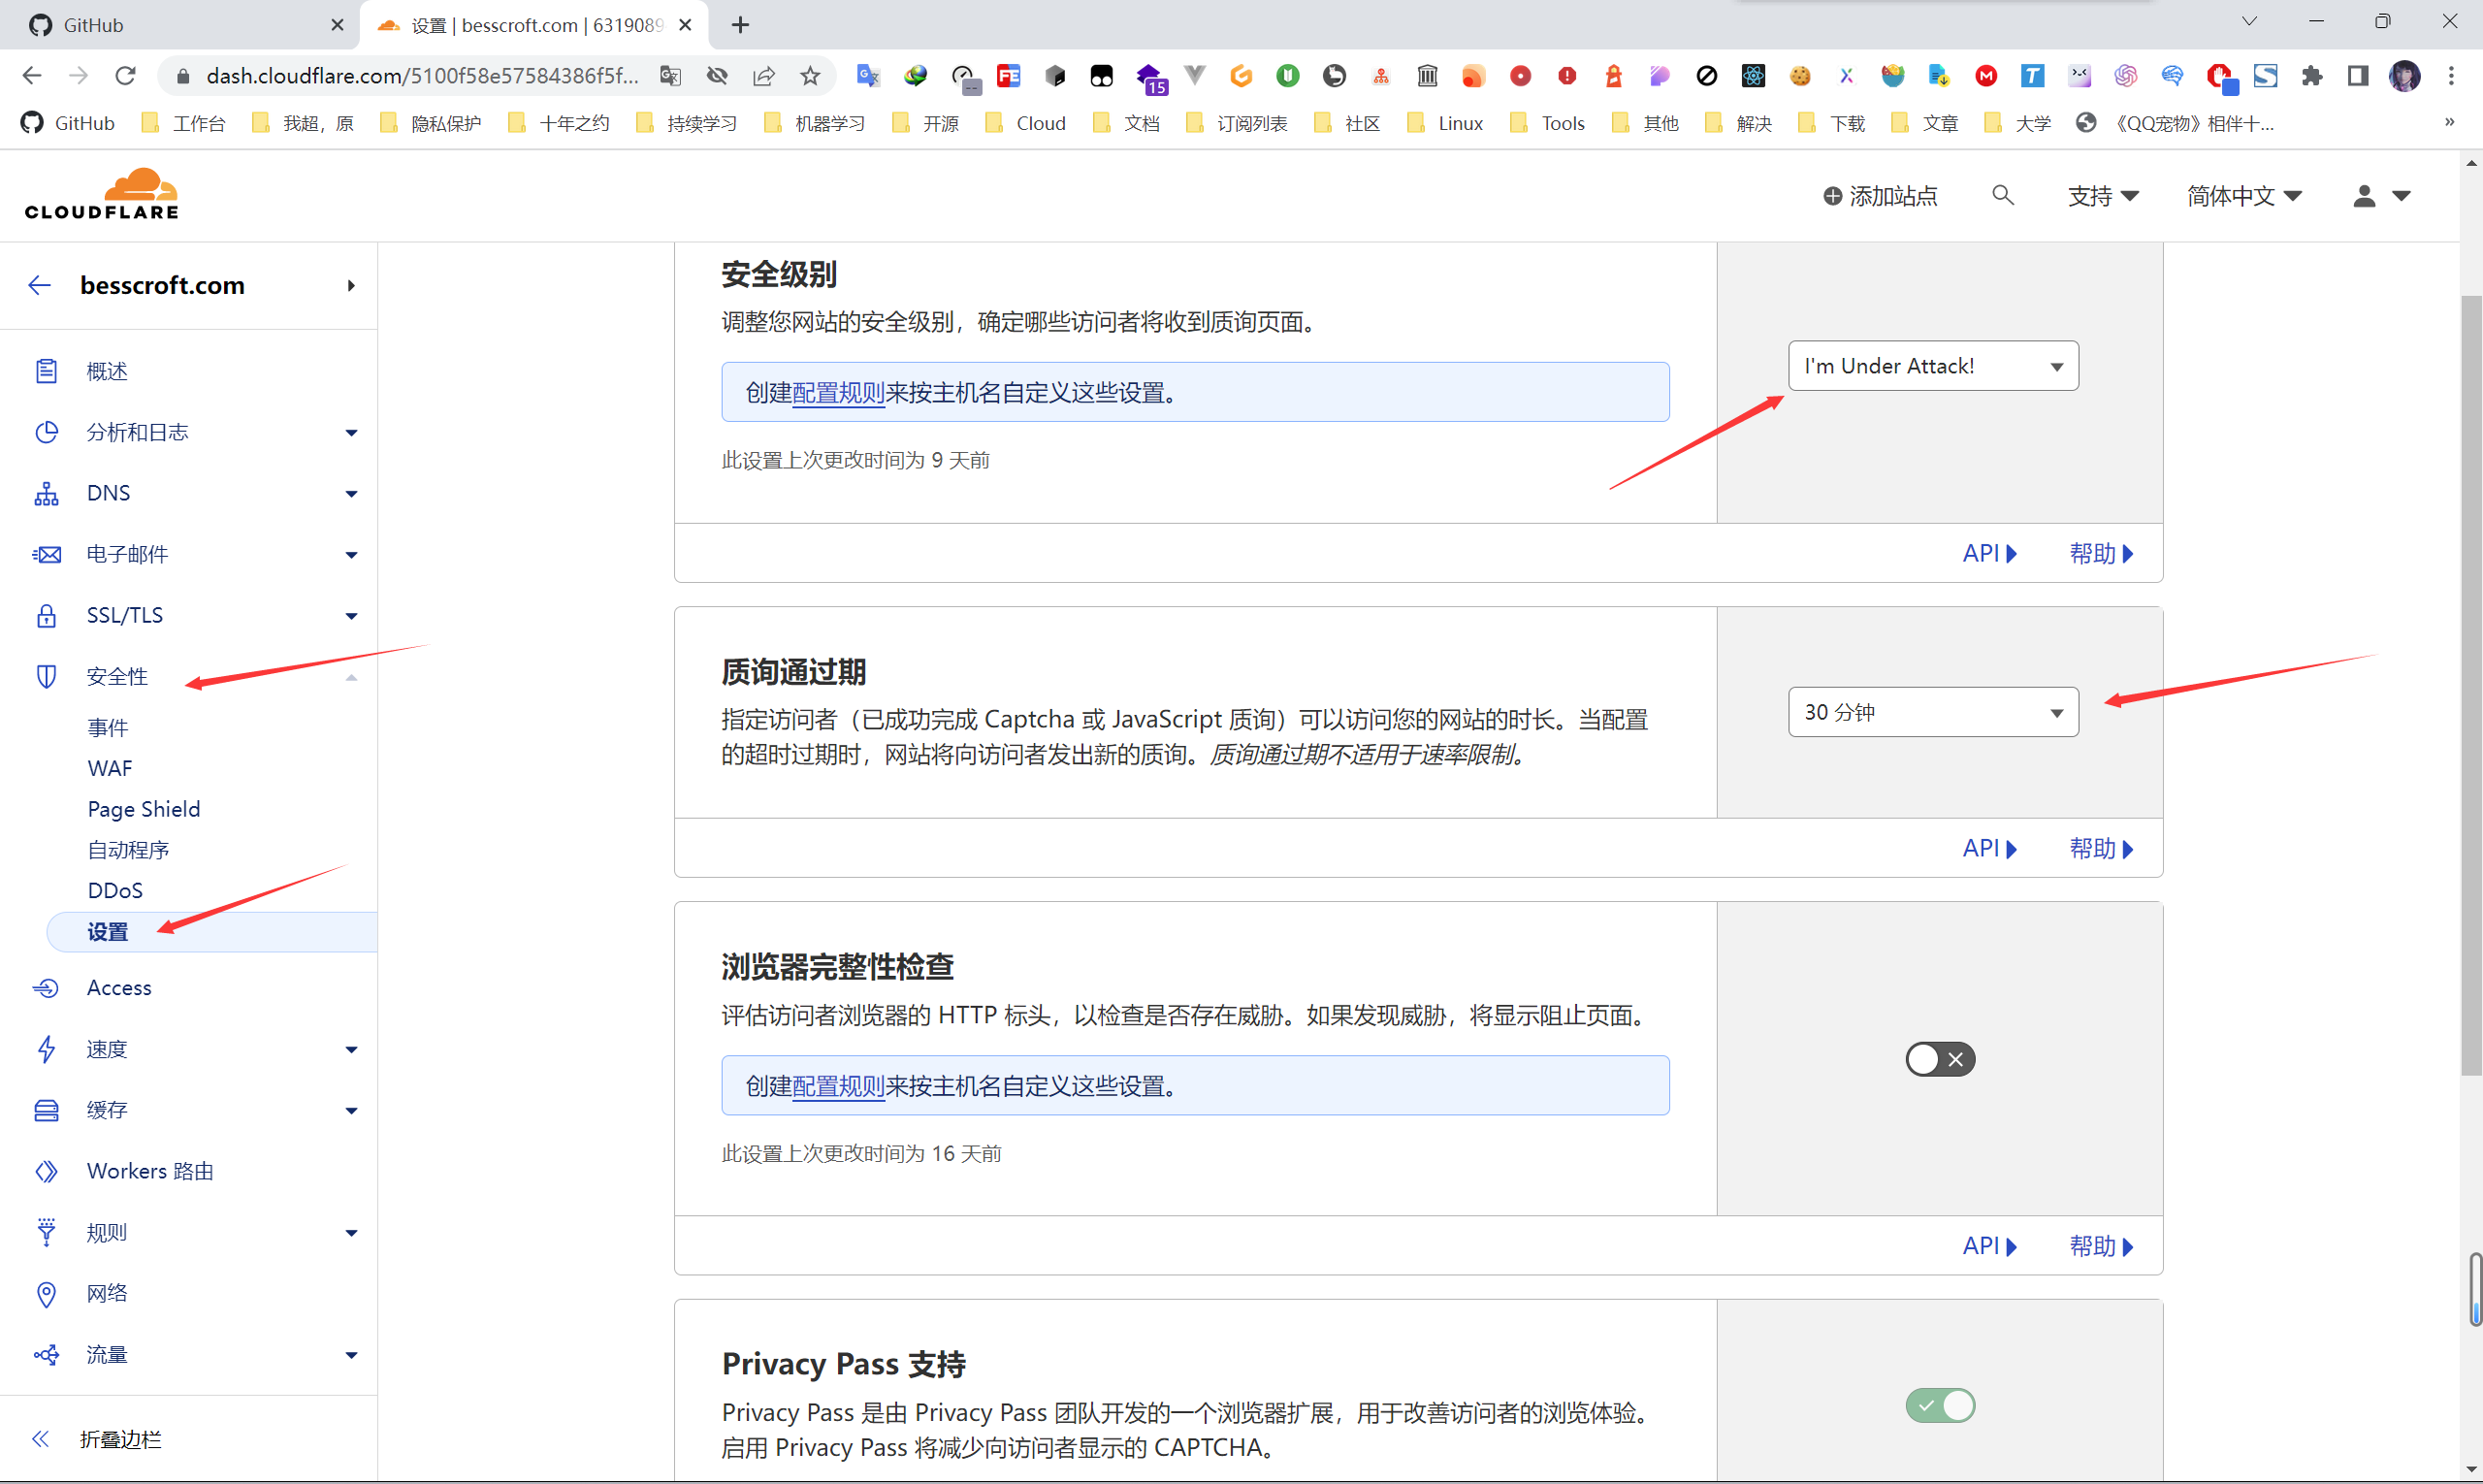The image size is (2483, 1484).
Task: Select DDoS in sidebar
Action: pyautogui.click(x=115, y=890)
